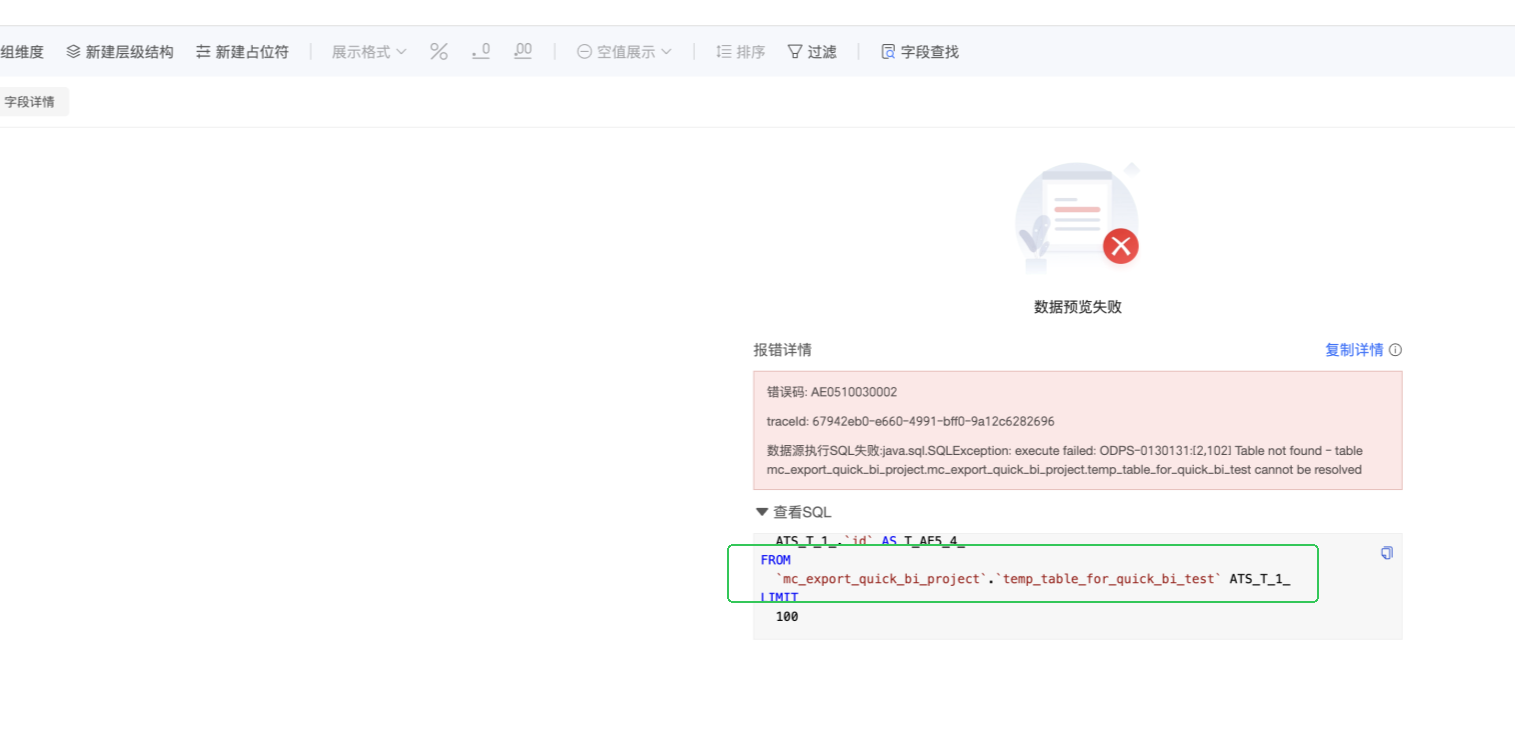Copy the SQL using the copy icon
This screenshot has height=735, width=1515.
(1386, 553)
